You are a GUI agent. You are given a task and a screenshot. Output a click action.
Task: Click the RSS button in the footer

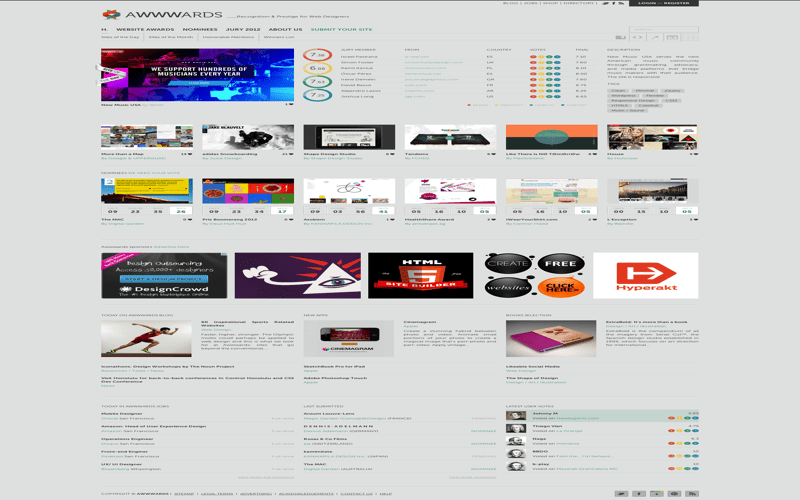692,493
